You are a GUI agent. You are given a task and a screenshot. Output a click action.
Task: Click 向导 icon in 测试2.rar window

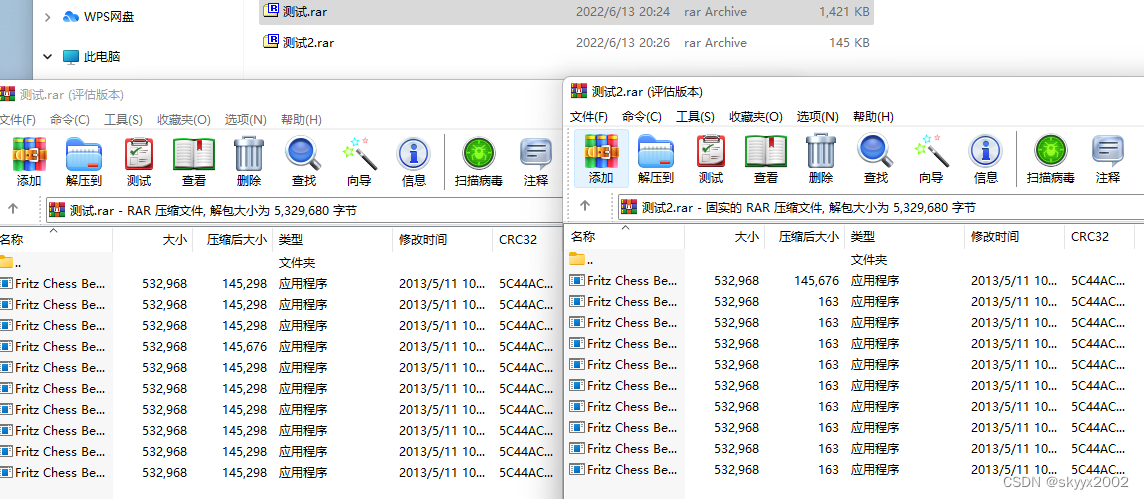point(931,159)
